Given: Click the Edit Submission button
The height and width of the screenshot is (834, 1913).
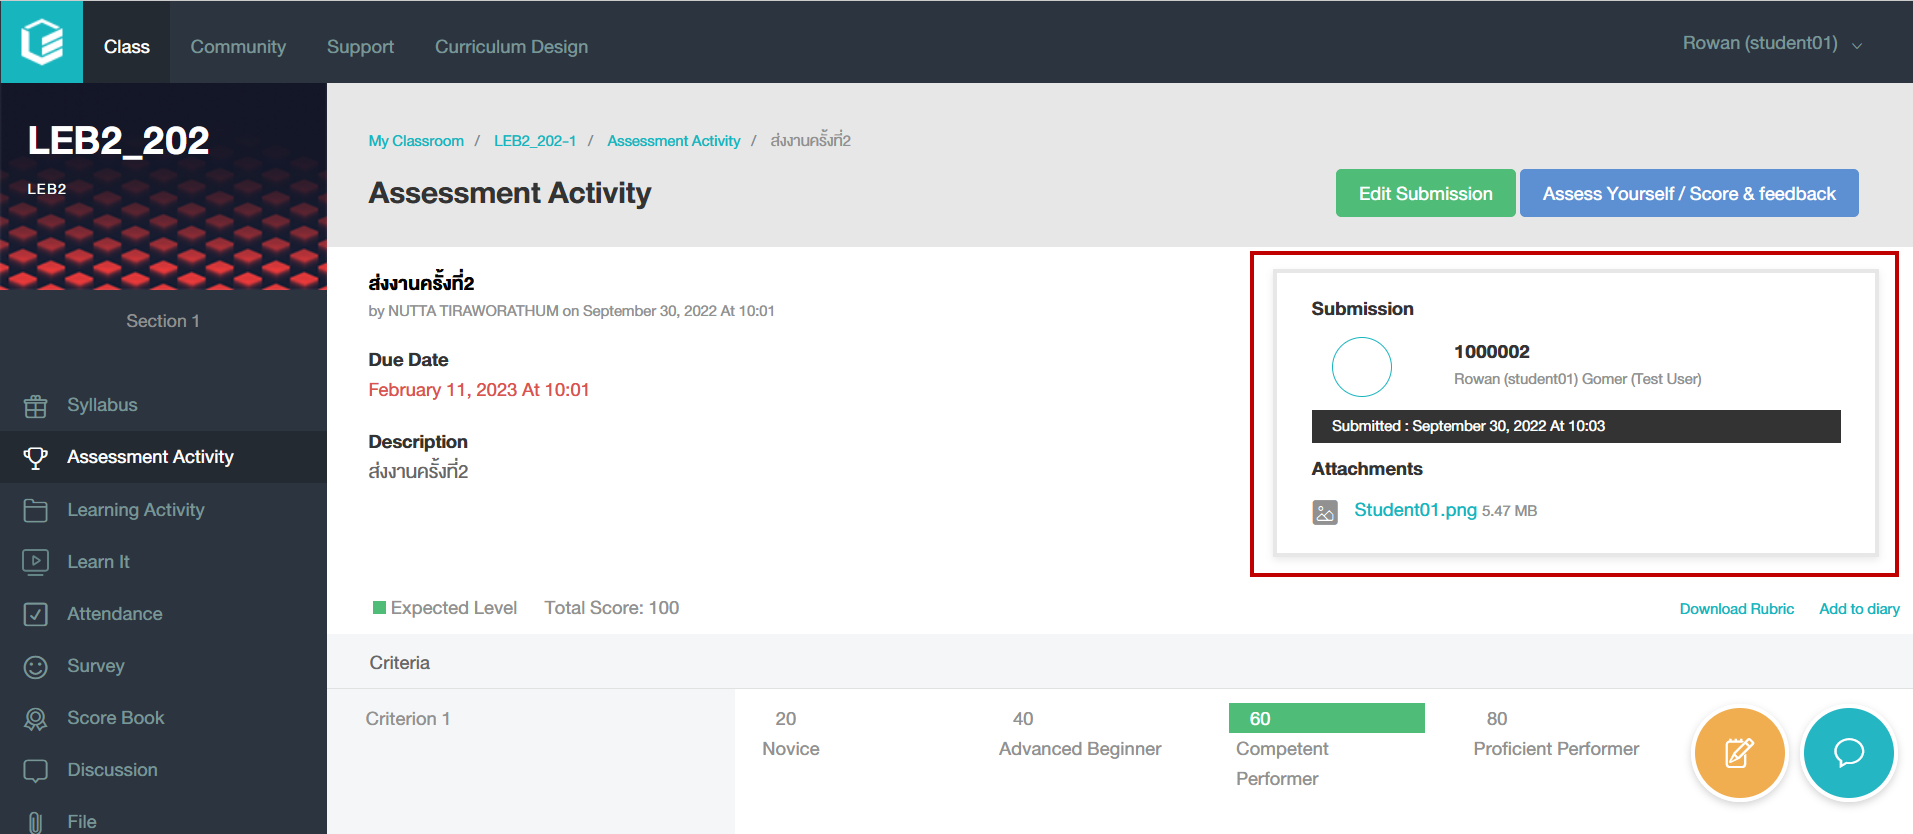Looking at the screenshot, I should pos(1425,193).
